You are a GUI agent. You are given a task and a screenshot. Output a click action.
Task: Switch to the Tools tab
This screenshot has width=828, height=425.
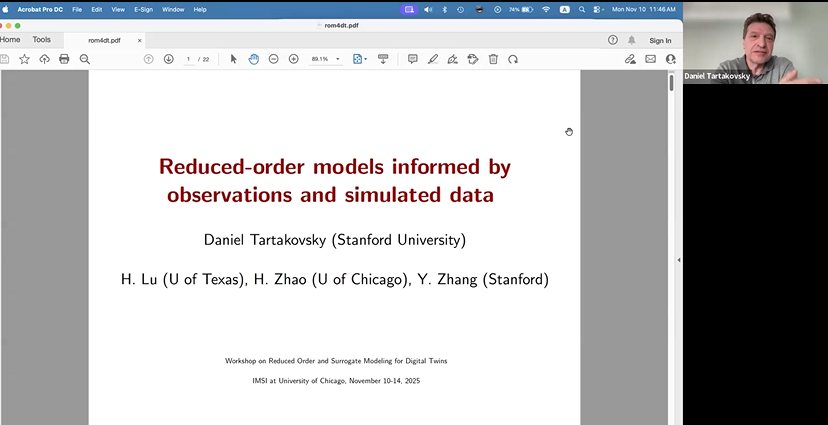tap(41, 40)
